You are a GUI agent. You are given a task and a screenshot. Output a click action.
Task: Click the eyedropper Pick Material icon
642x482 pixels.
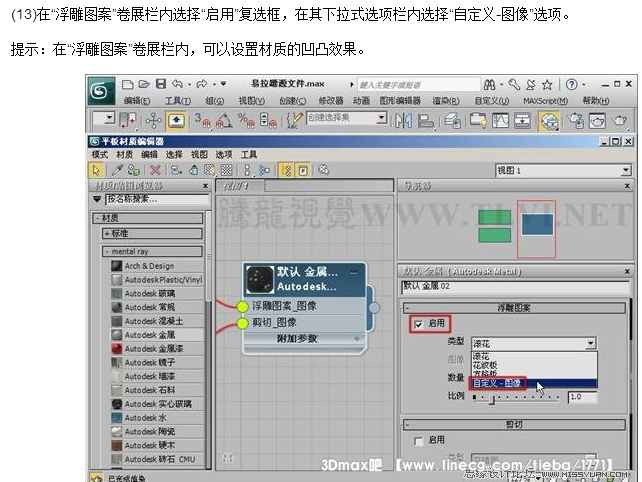point(118,170)
